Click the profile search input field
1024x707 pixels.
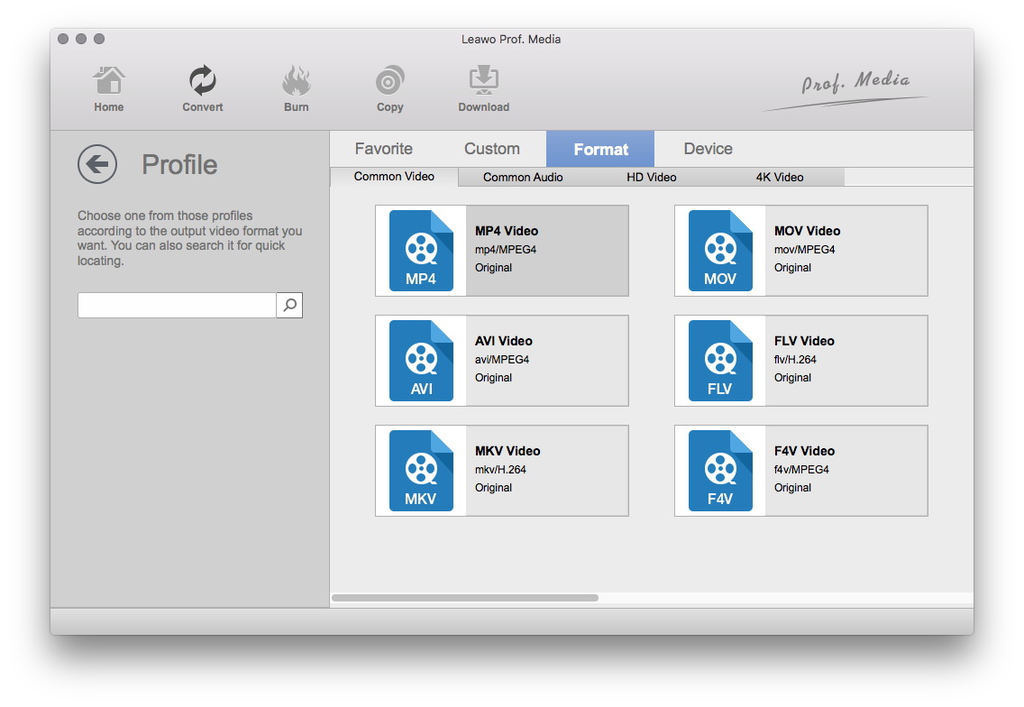click(177, 305)
